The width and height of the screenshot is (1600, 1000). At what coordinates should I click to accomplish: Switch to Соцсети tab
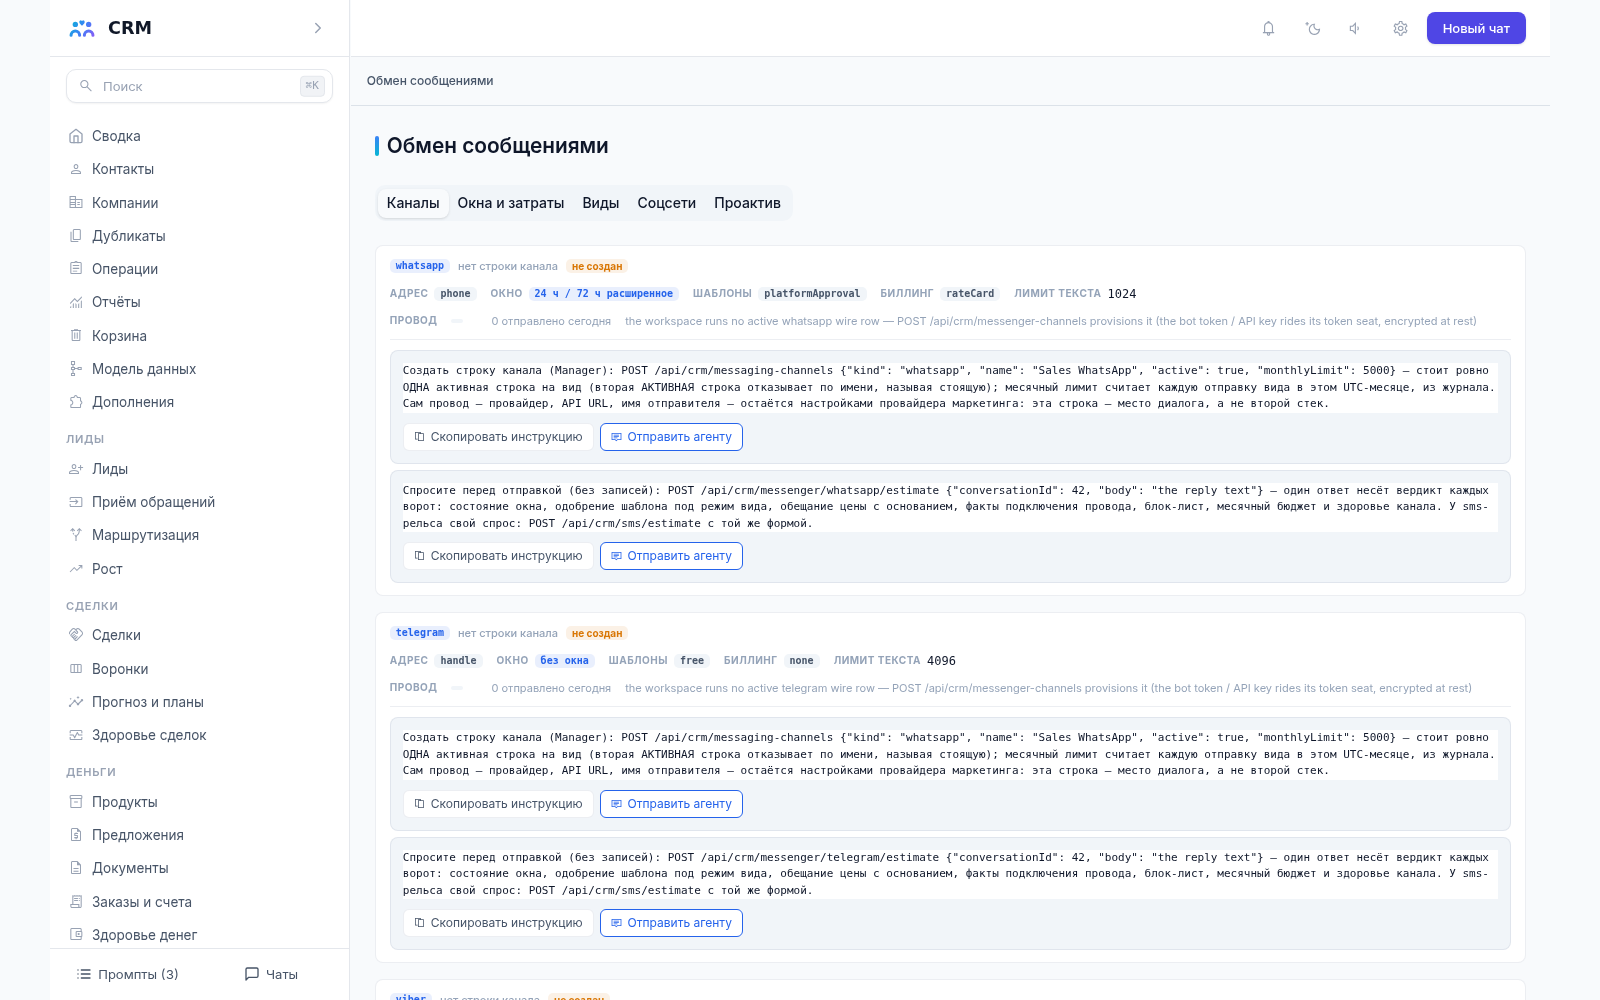coord(667,203)
